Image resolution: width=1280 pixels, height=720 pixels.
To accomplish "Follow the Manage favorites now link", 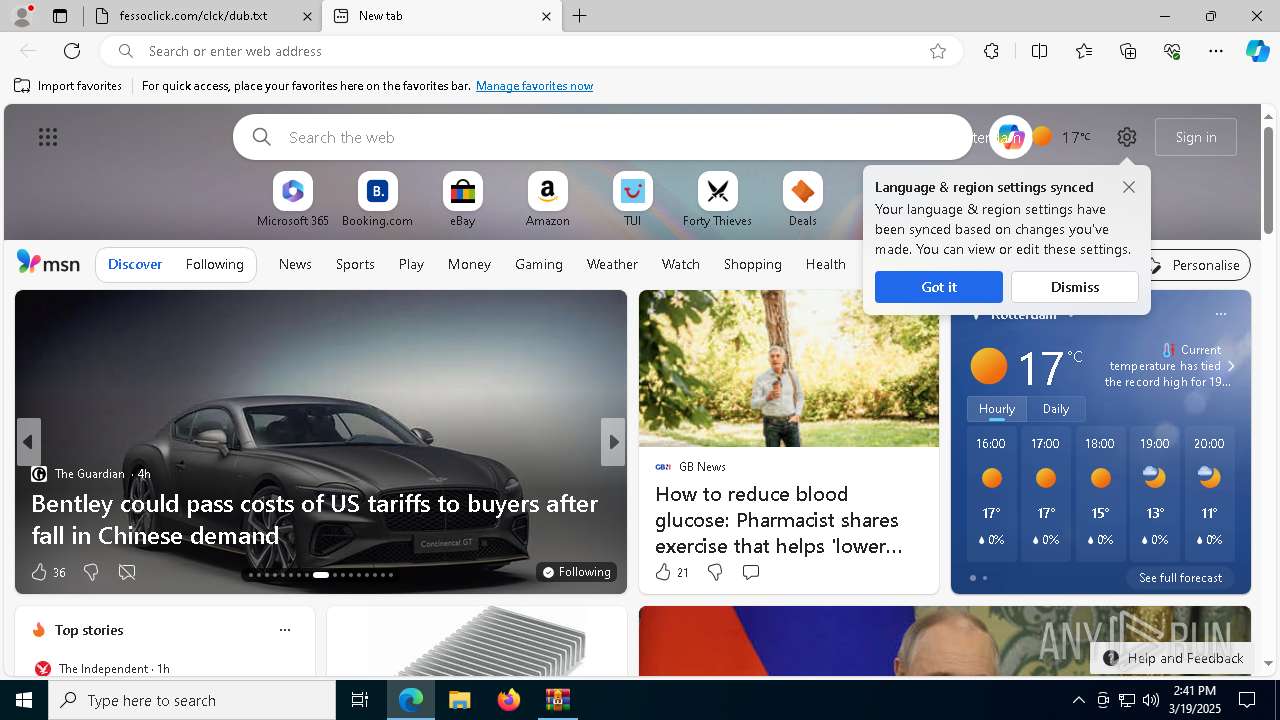I will (x=534, y=86).
